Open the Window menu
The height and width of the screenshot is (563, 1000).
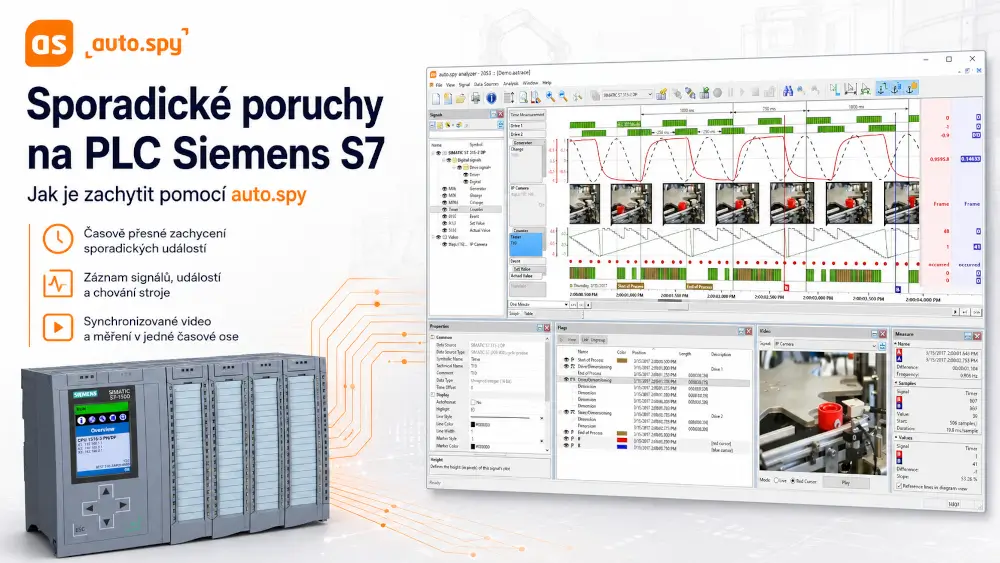click(531, 83)
